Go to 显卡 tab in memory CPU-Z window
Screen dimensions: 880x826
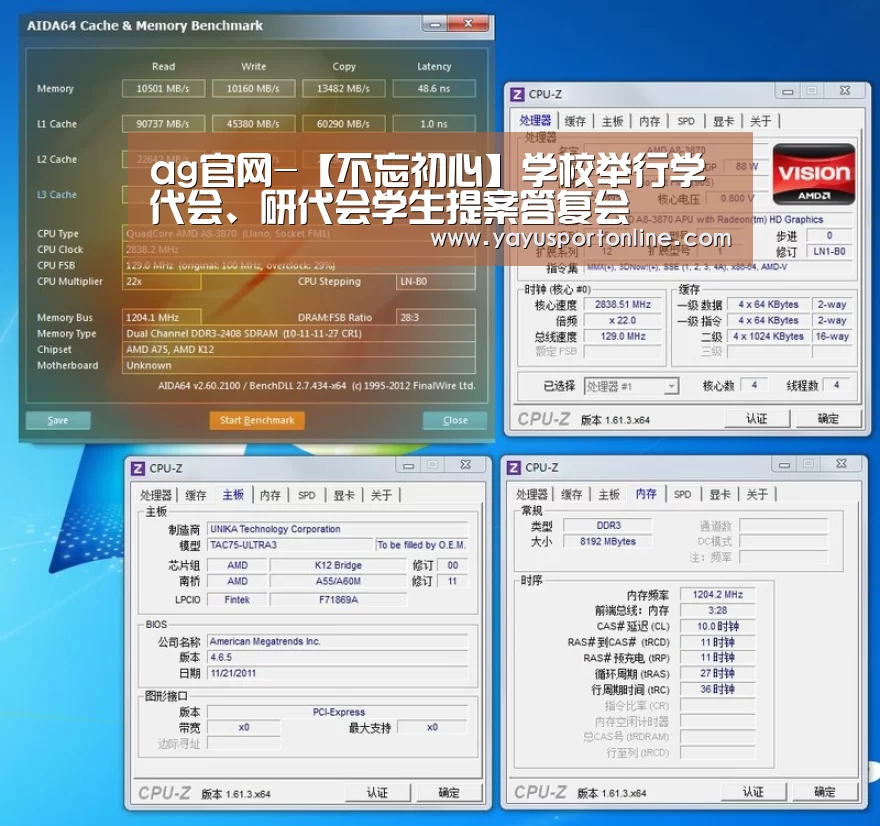[x=719, y=494]
